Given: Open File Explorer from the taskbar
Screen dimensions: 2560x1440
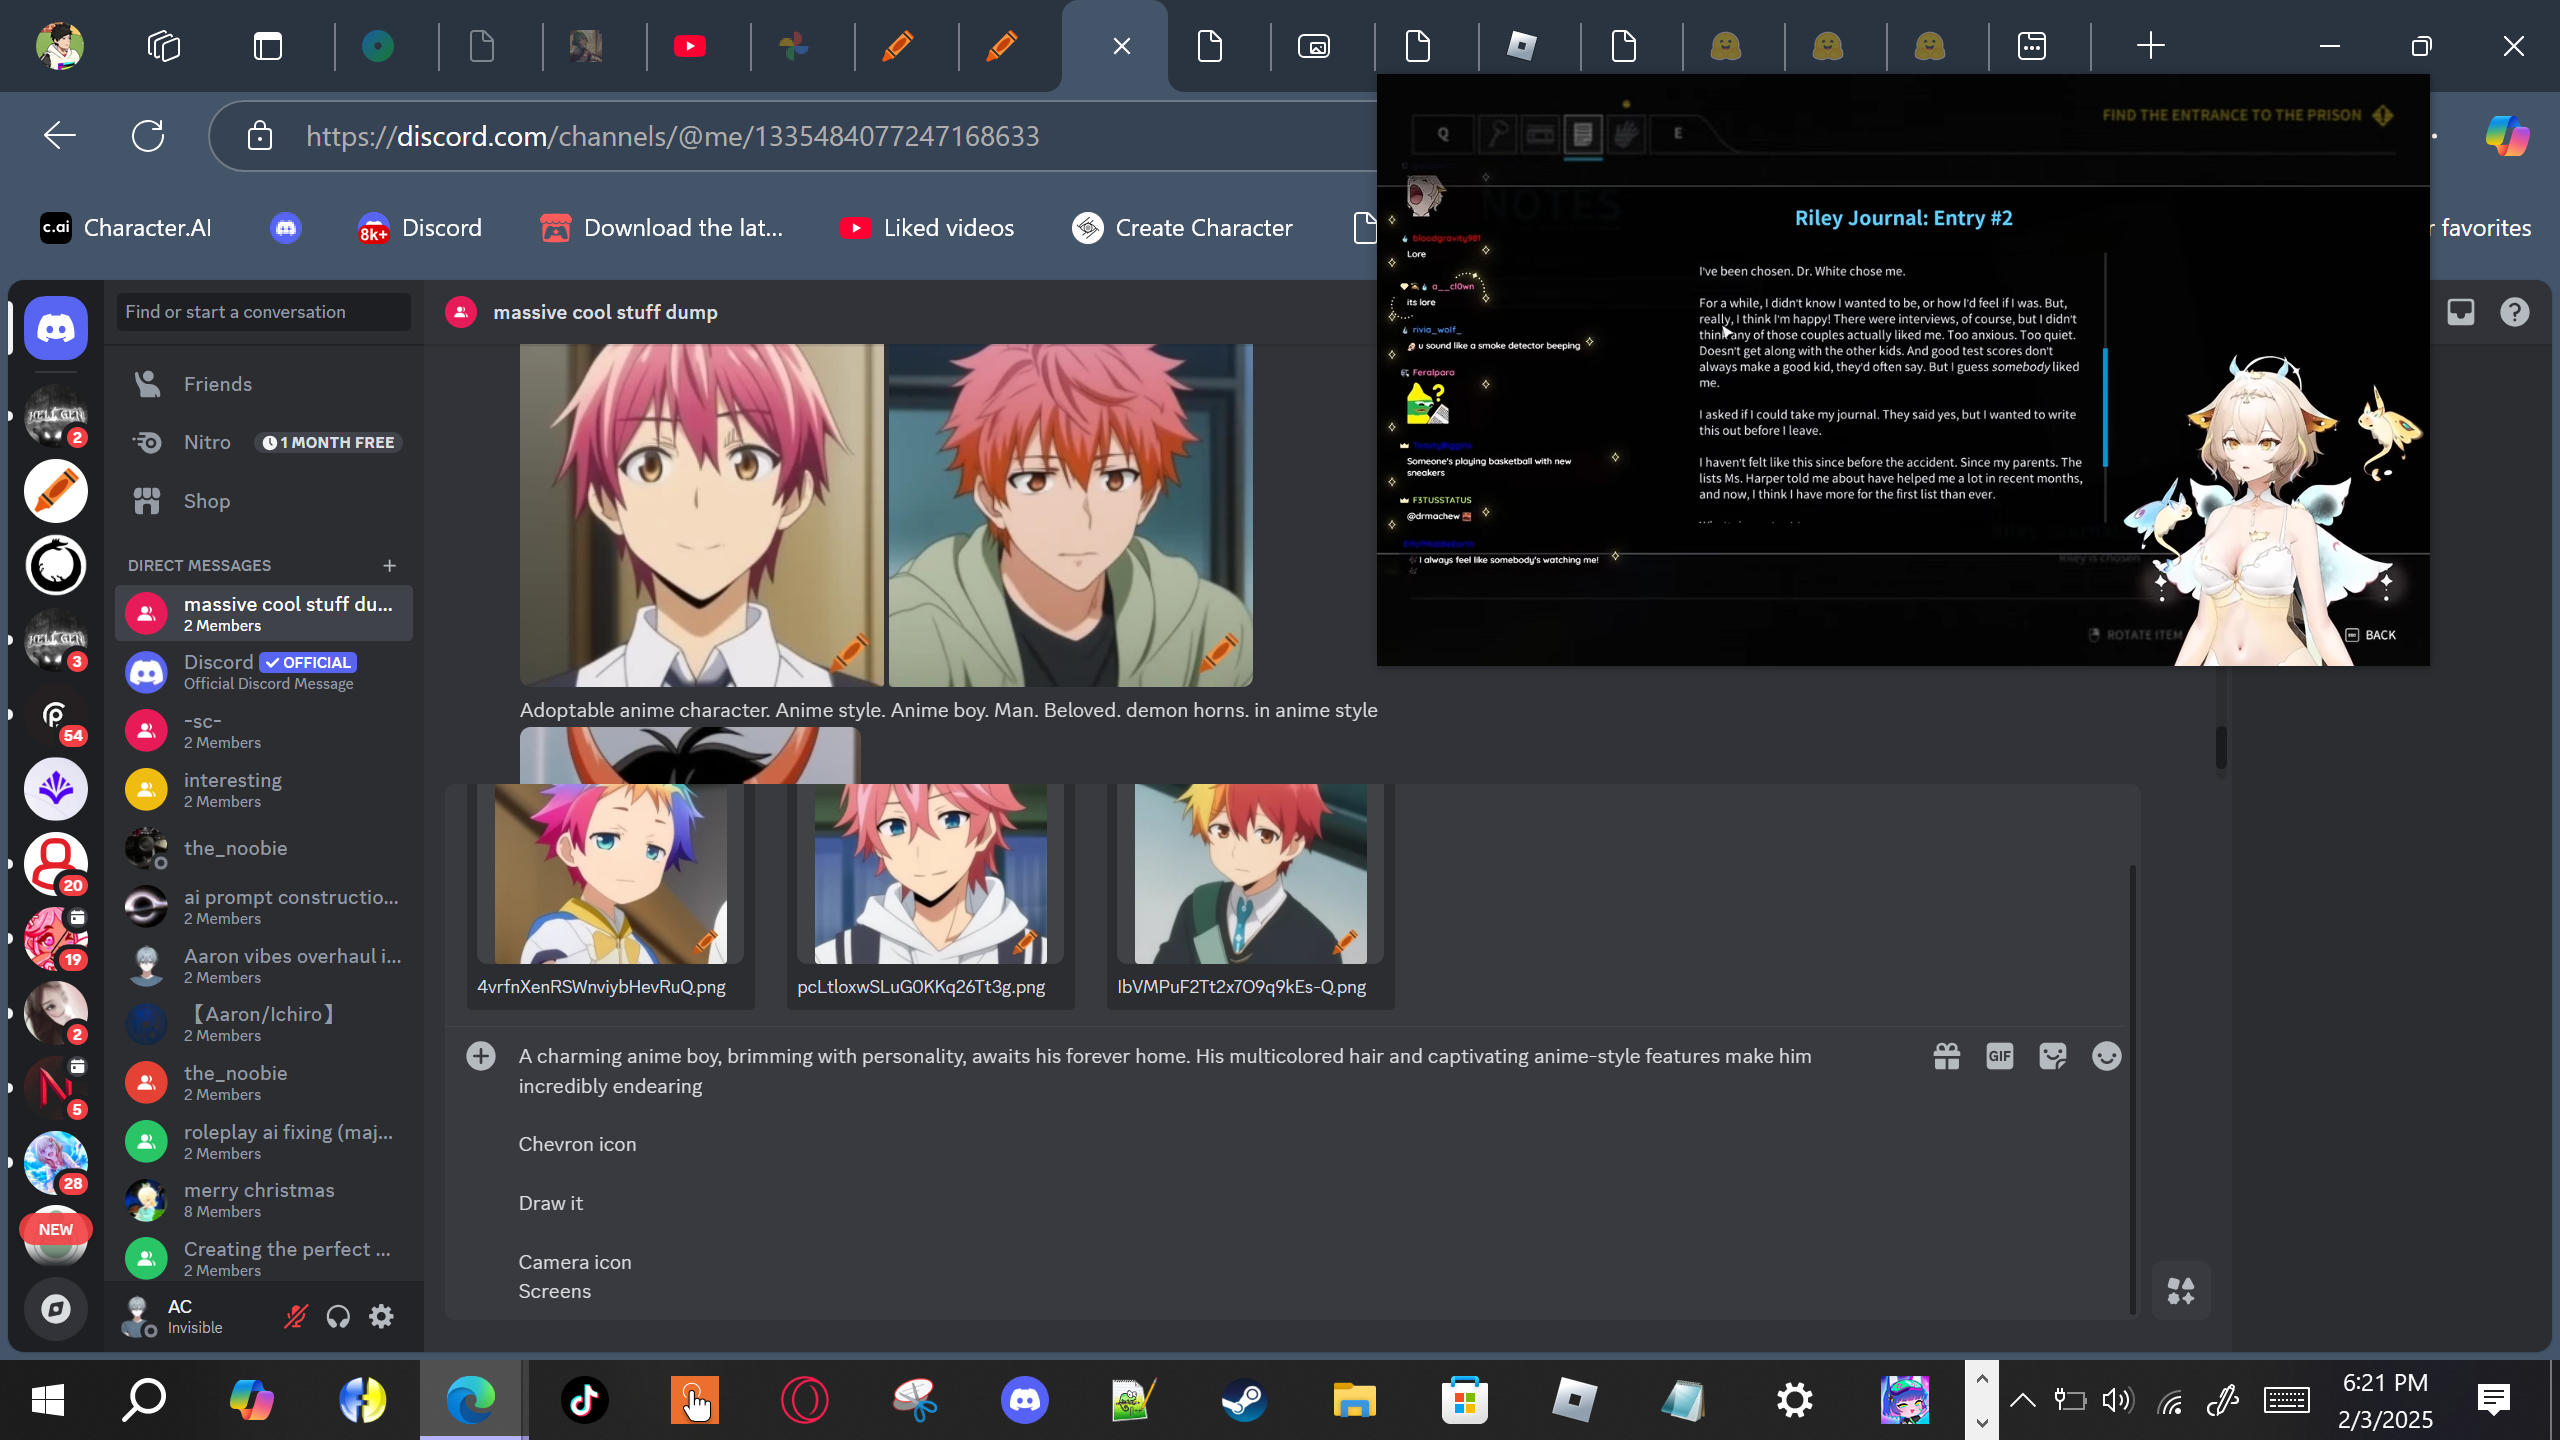Looking at the screenshot, I should click(x=1355, y=1400).
